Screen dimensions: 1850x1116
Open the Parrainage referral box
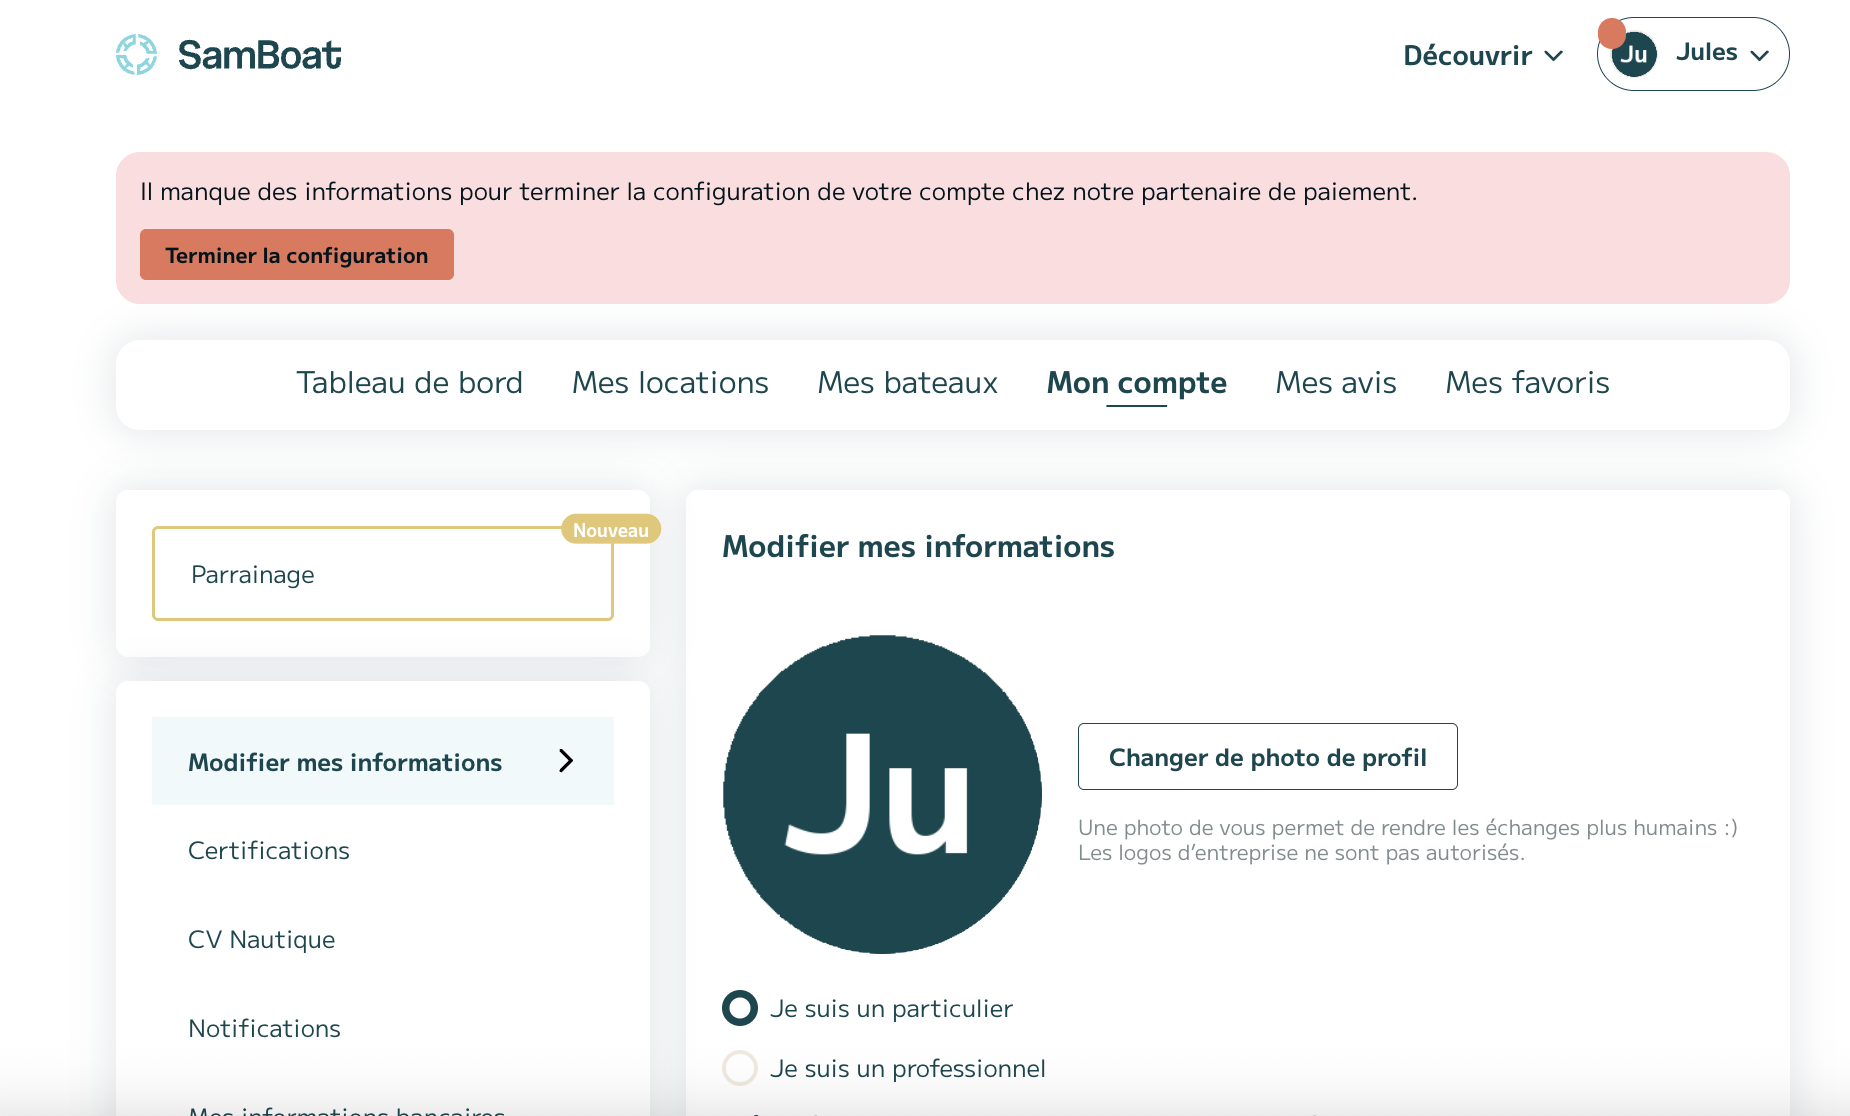pyautogui.click(x=382, y=574)
